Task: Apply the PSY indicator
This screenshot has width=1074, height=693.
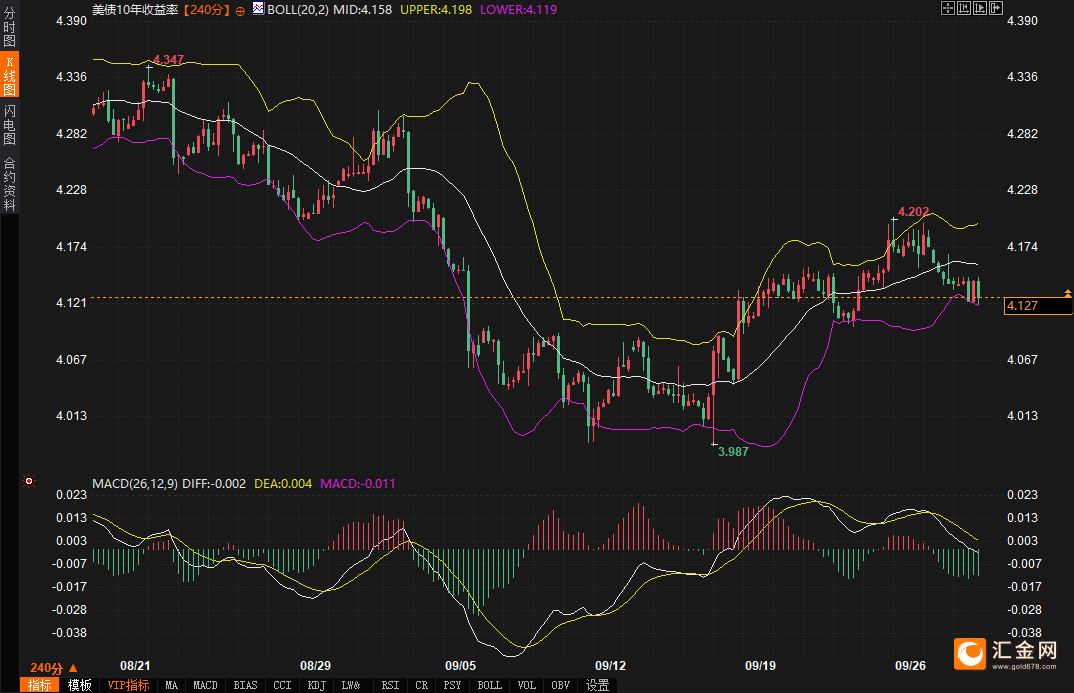Action: [x=452, y=685]
